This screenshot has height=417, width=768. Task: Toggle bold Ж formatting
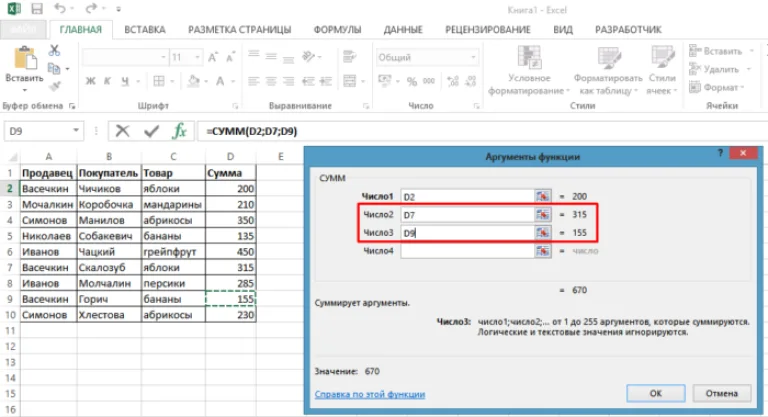click(x=91, y=81)
